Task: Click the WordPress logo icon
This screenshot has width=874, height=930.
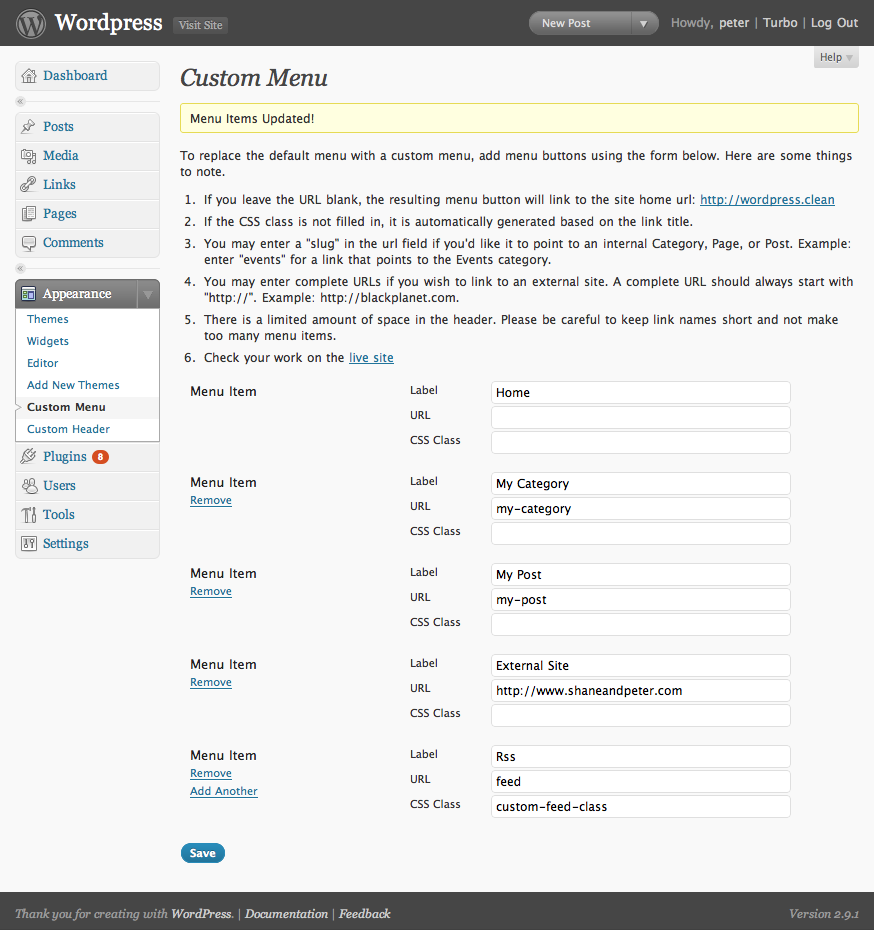Action: click(x=30, y=24)
